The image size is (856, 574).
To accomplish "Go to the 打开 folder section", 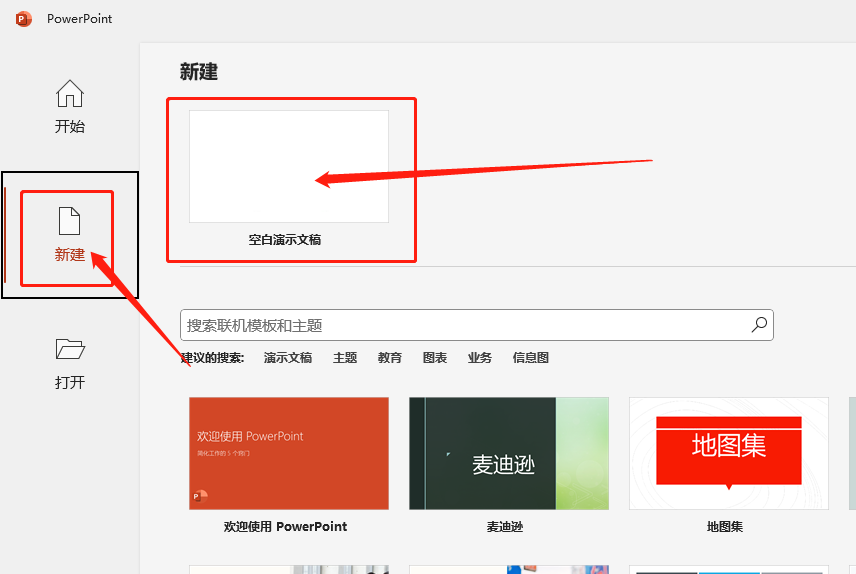I will tap(70, 364).
